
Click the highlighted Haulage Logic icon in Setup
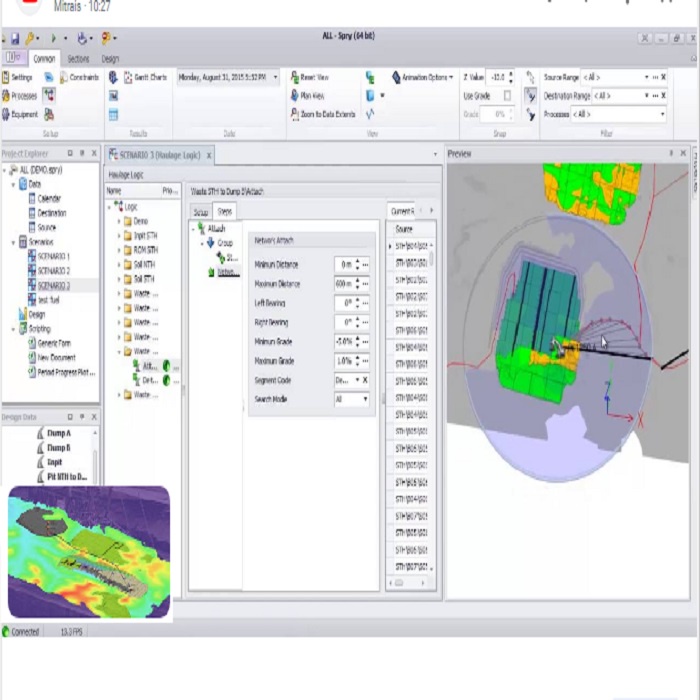point(49,95)
